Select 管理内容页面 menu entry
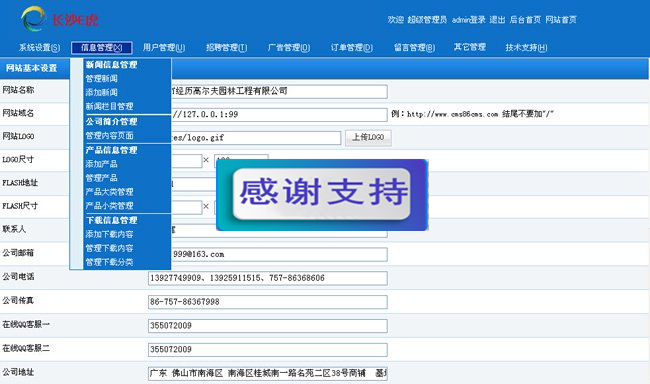This screenshot has height=384, width=650. pyautogui.click(x=109, y=136)
